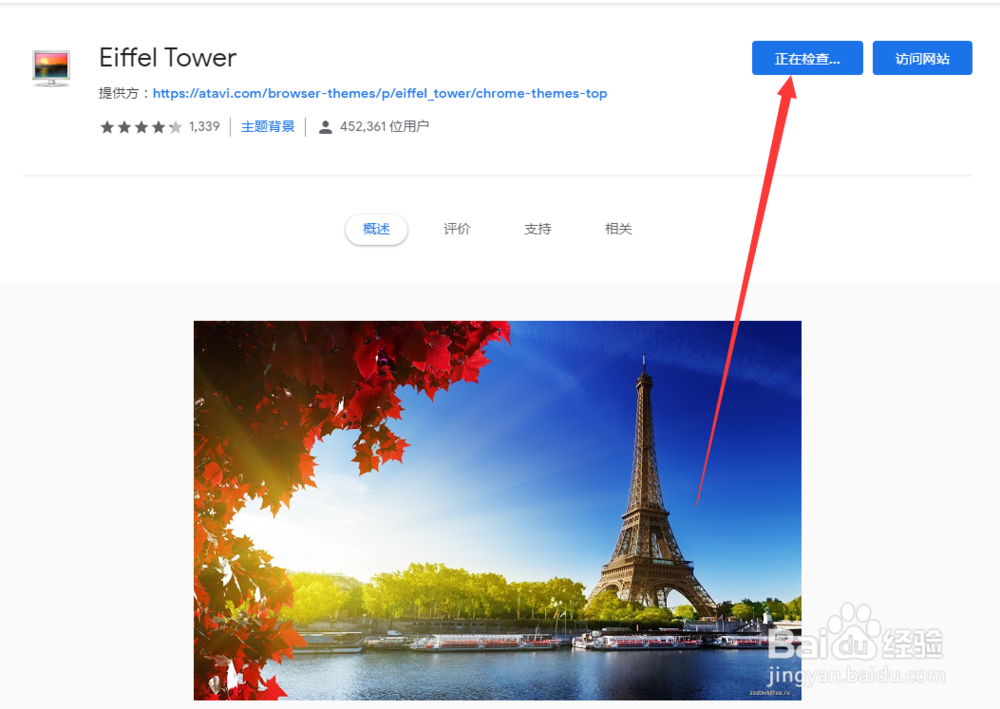The width and height of the screenshot is (1000, 709).
Task: Click the Eiffel Tower theme thumbnail icon
Action: (51, 68)
